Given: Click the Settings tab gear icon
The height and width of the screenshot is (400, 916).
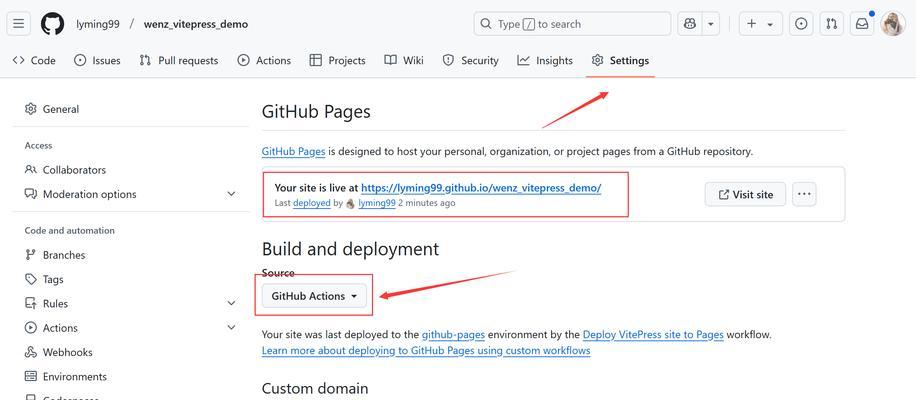Looking at the screenshot, I should [x=597, y=60].
